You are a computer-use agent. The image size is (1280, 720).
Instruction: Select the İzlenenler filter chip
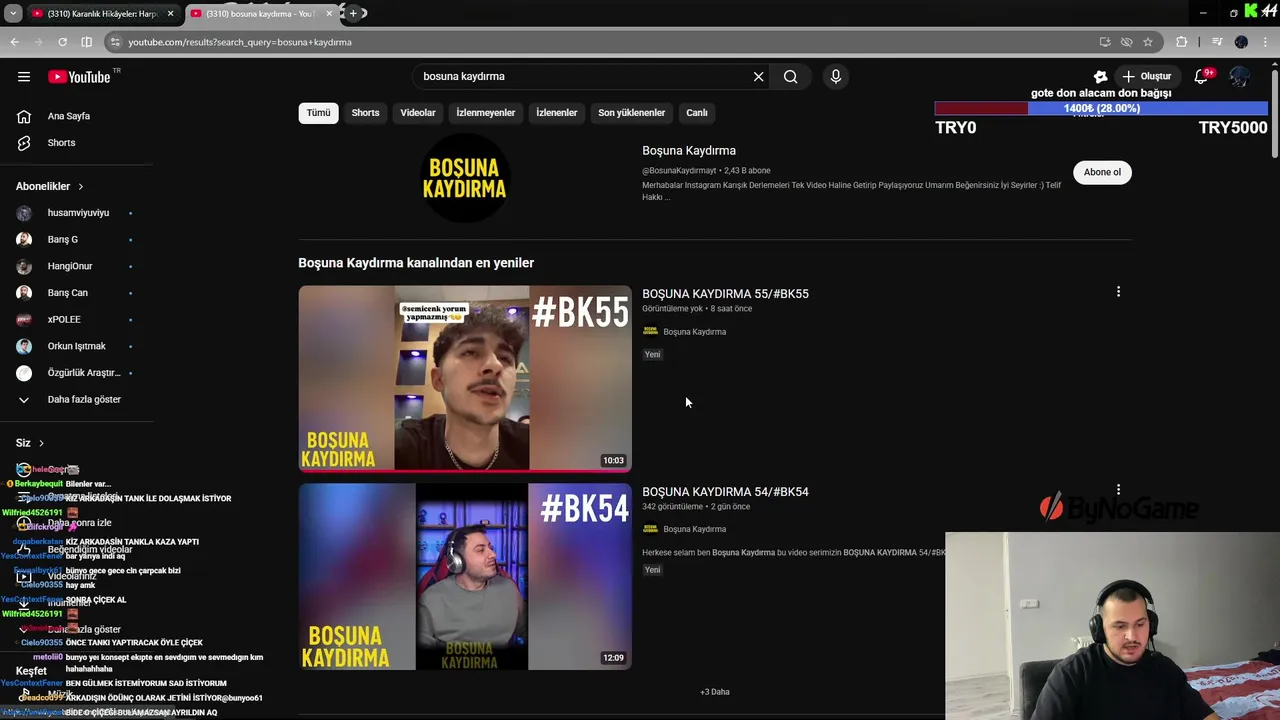coord(556,113)
